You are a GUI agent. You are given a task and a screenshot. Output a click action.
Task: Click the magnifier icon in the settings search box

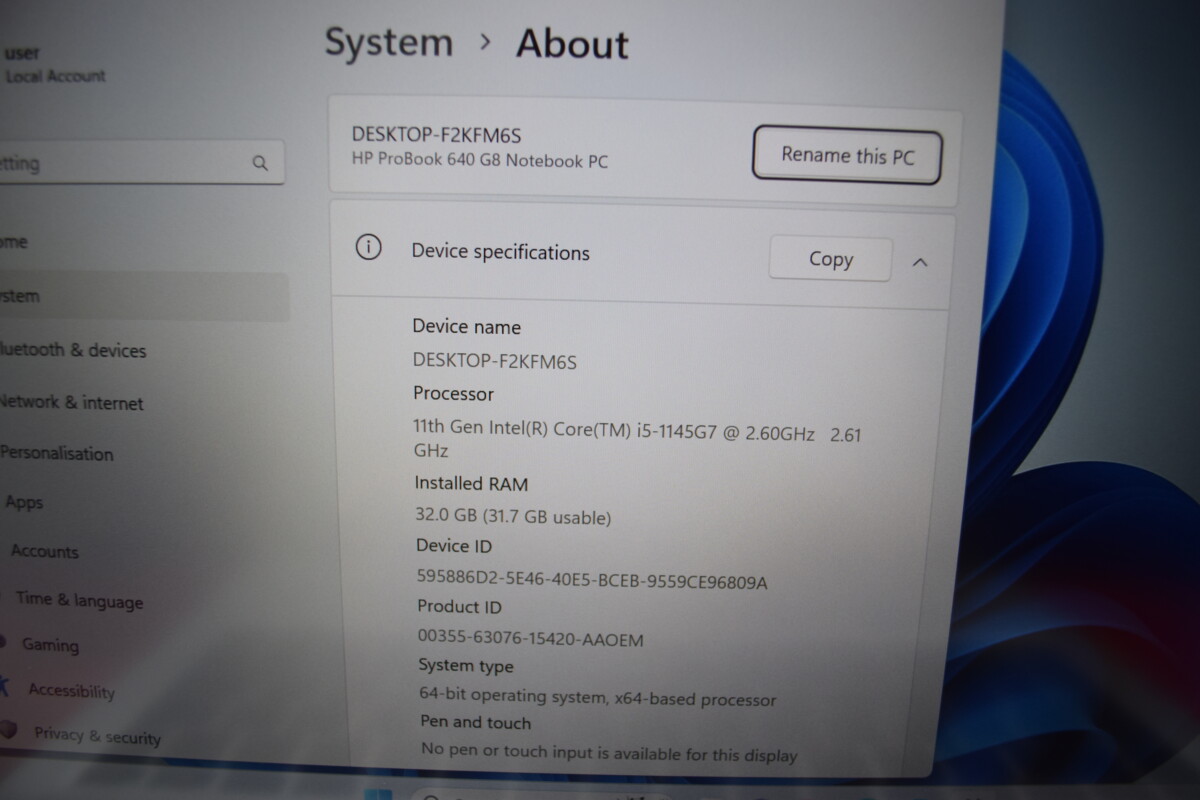pos(260,163)
